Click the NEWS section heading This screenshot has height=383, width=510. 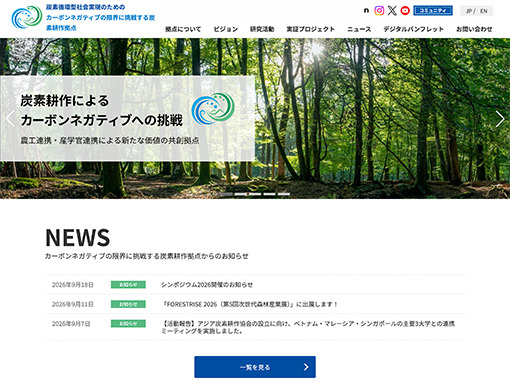point(77,238)
